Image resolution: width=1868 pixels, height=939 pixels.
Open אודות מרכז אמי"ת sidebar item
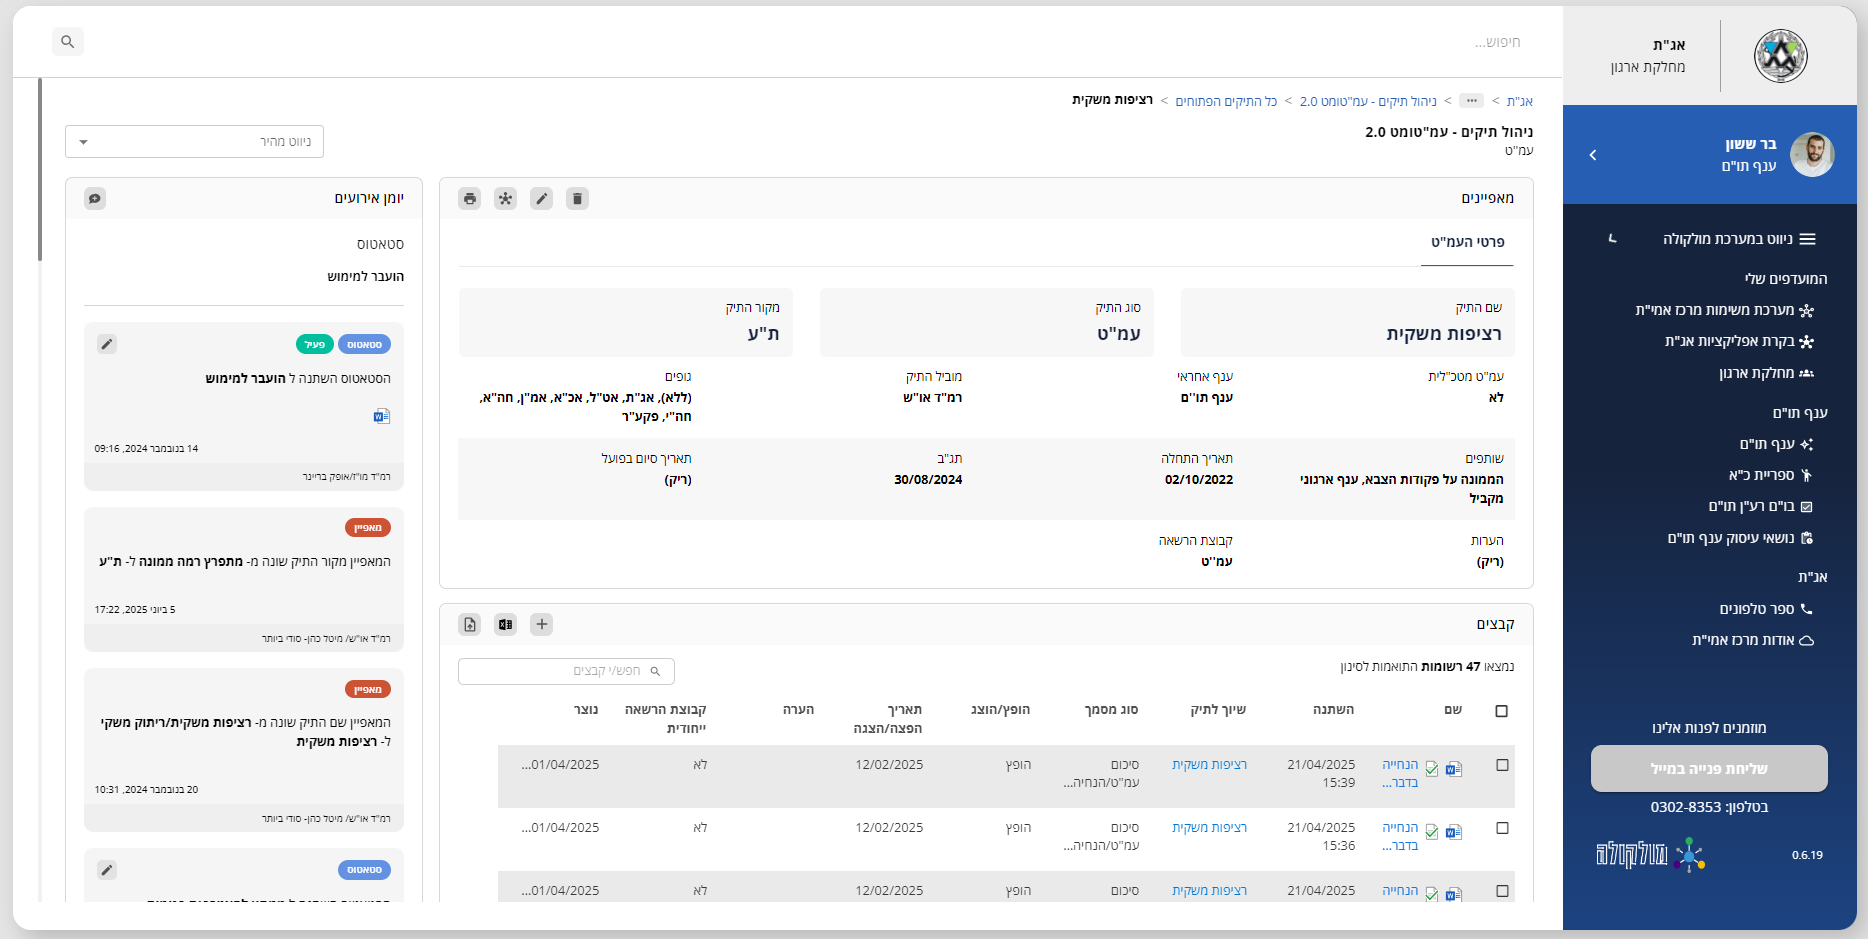[x=1752, y=640]
